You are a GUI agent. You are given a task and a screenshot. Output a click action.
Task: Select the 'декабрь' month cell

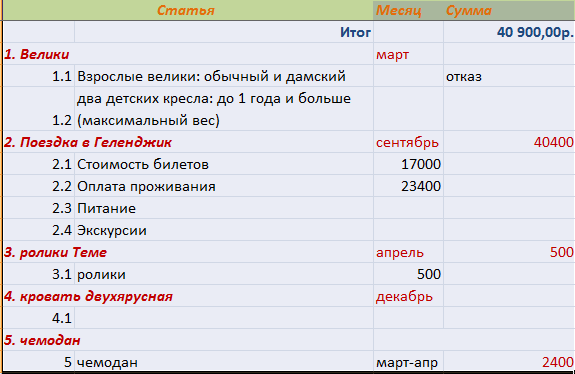tap(408, 296)
